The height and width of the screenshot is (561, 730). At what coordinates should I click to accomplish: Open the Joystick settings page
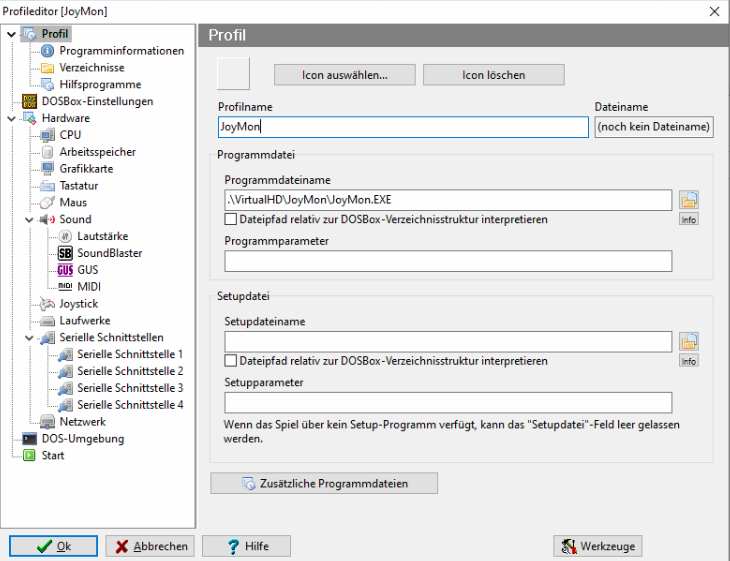click(78, 304)
